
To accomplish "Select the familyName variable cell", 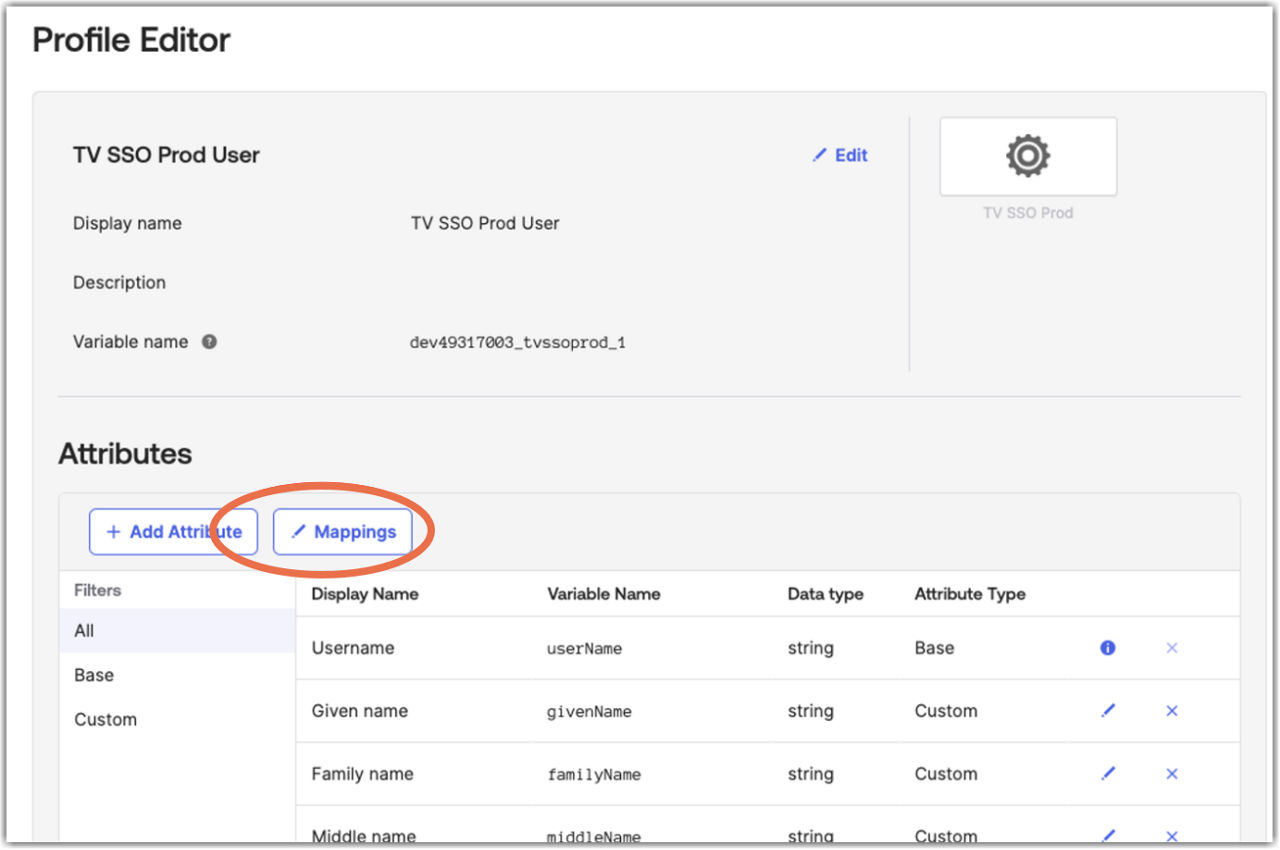I will click(x=594, y=775).
